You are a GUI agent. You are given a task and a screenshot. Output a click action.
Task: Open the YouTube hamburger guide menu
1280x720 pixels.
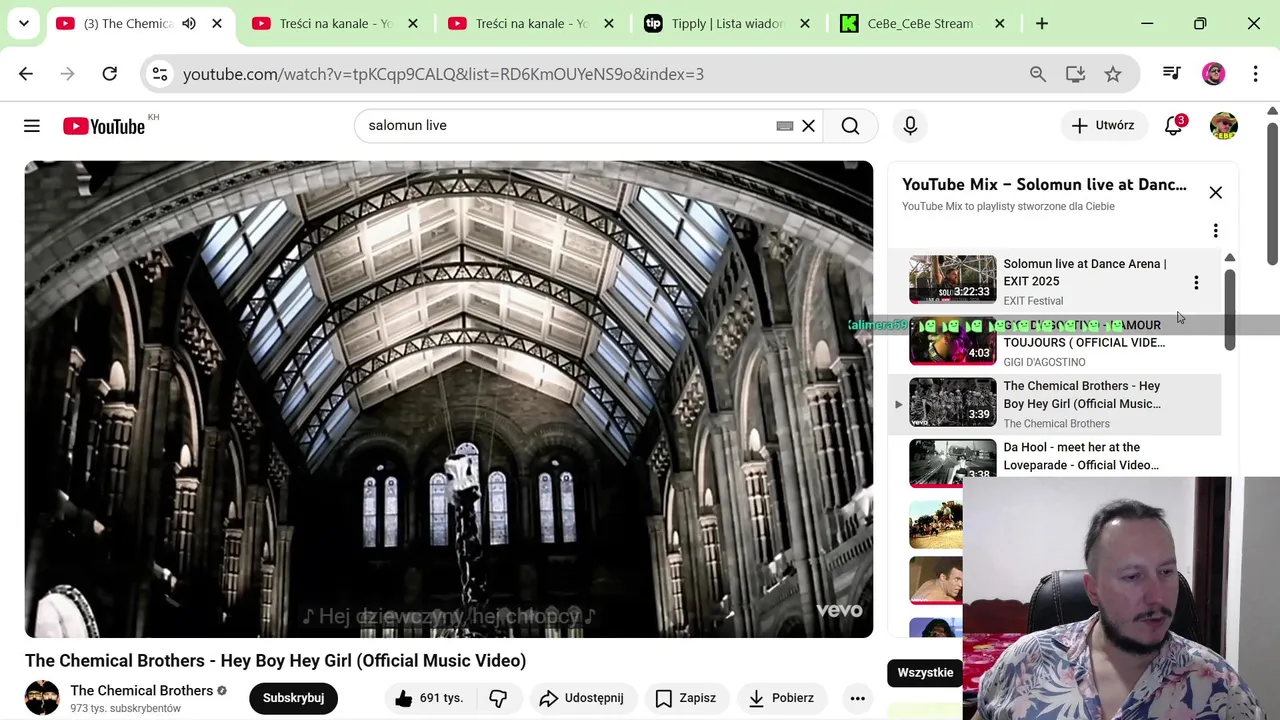pyautogui.click(x=32, y=125)
